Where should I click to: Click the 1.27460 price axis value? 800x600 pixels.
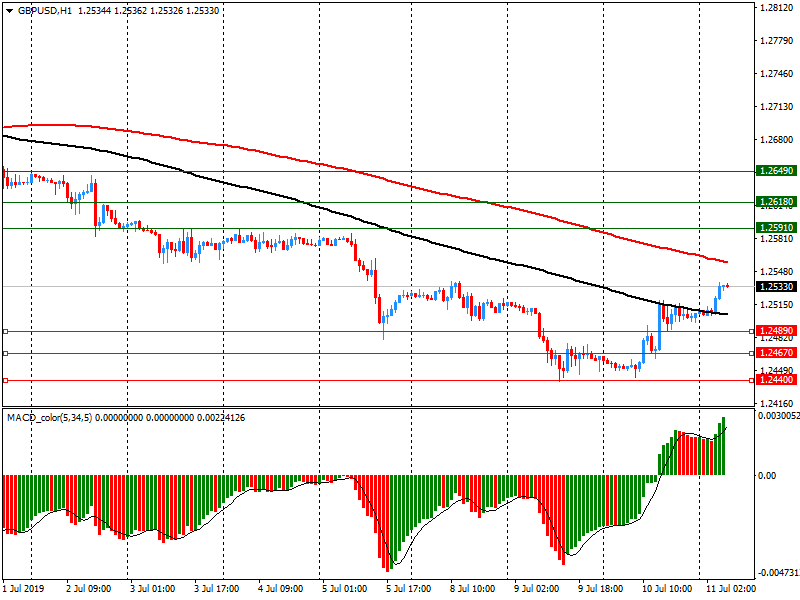click(x=777, y=74)
